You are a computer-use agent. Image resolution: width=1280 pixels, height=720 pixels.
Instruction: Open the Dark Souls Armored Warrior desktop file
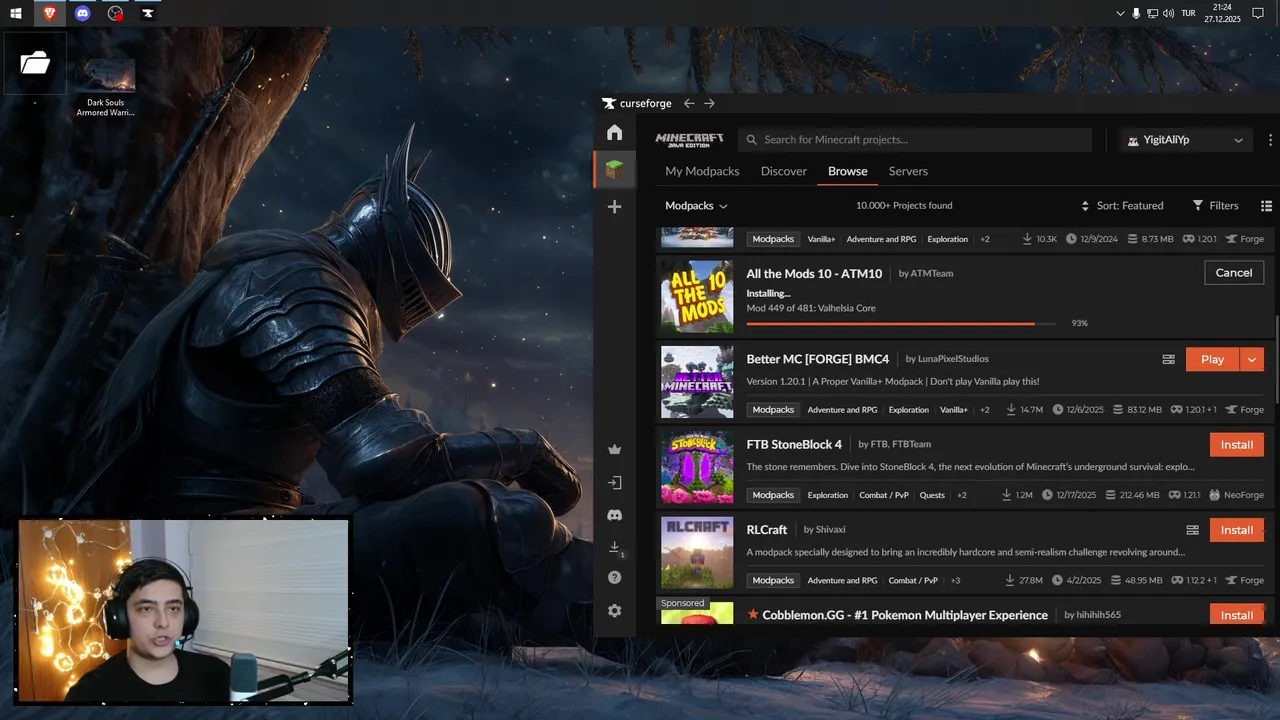pyautogui.click(x=105, y=86)
